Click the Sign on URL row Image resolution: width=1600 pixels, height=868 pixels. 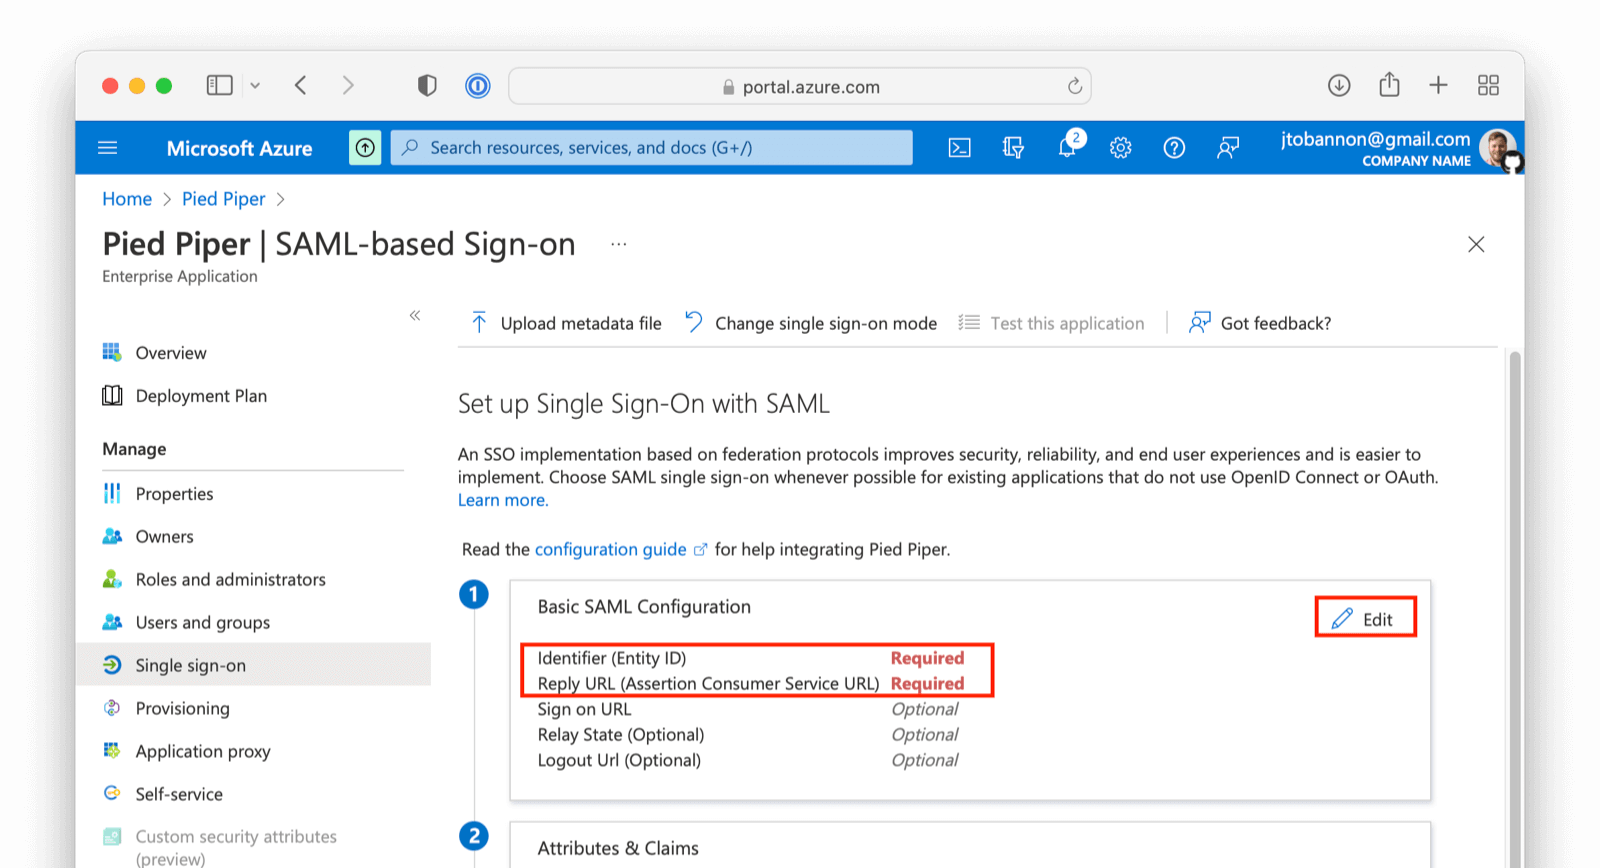pos(748,709)
